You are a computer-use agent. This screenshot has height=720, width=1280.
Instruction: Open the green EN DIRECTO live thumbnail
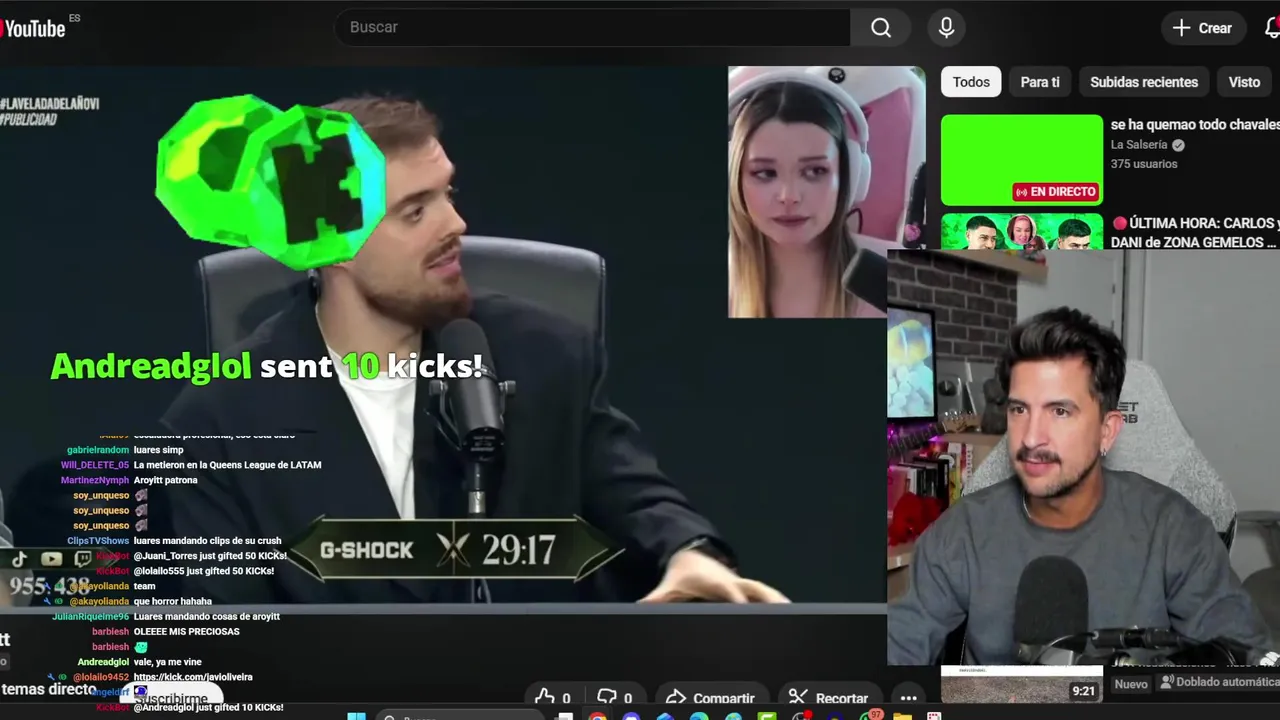coord(1022,160)
